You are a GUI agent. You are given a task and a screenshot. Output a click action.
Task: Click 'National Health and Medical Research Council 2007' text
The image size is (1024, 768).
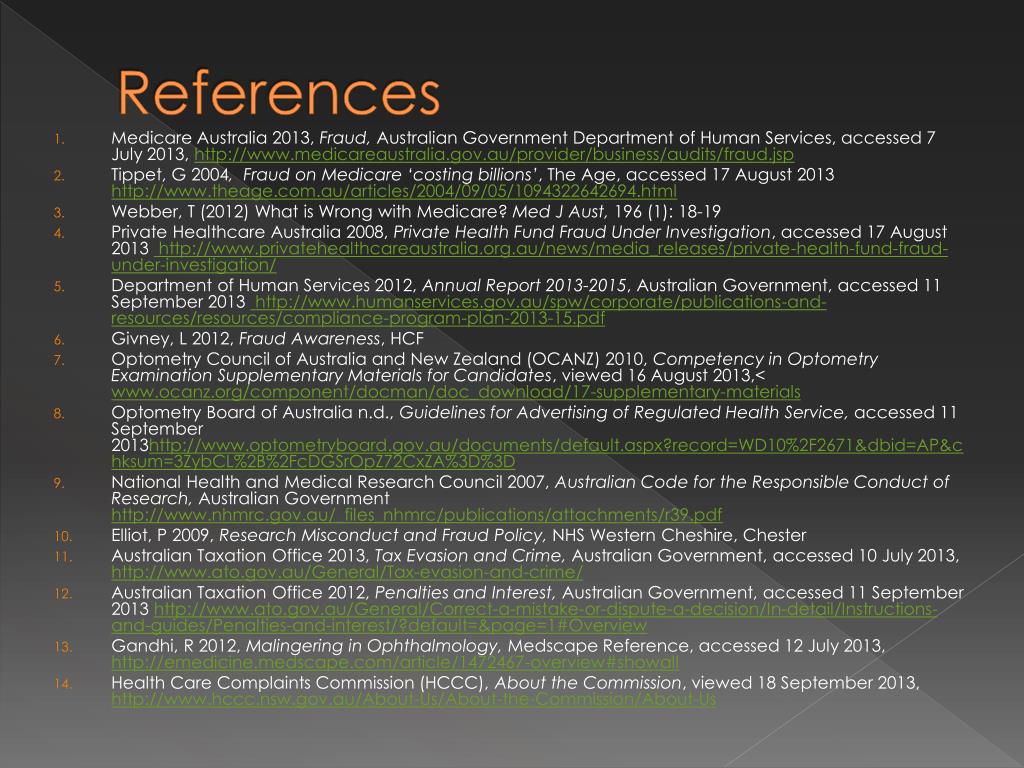click(328, 482)
